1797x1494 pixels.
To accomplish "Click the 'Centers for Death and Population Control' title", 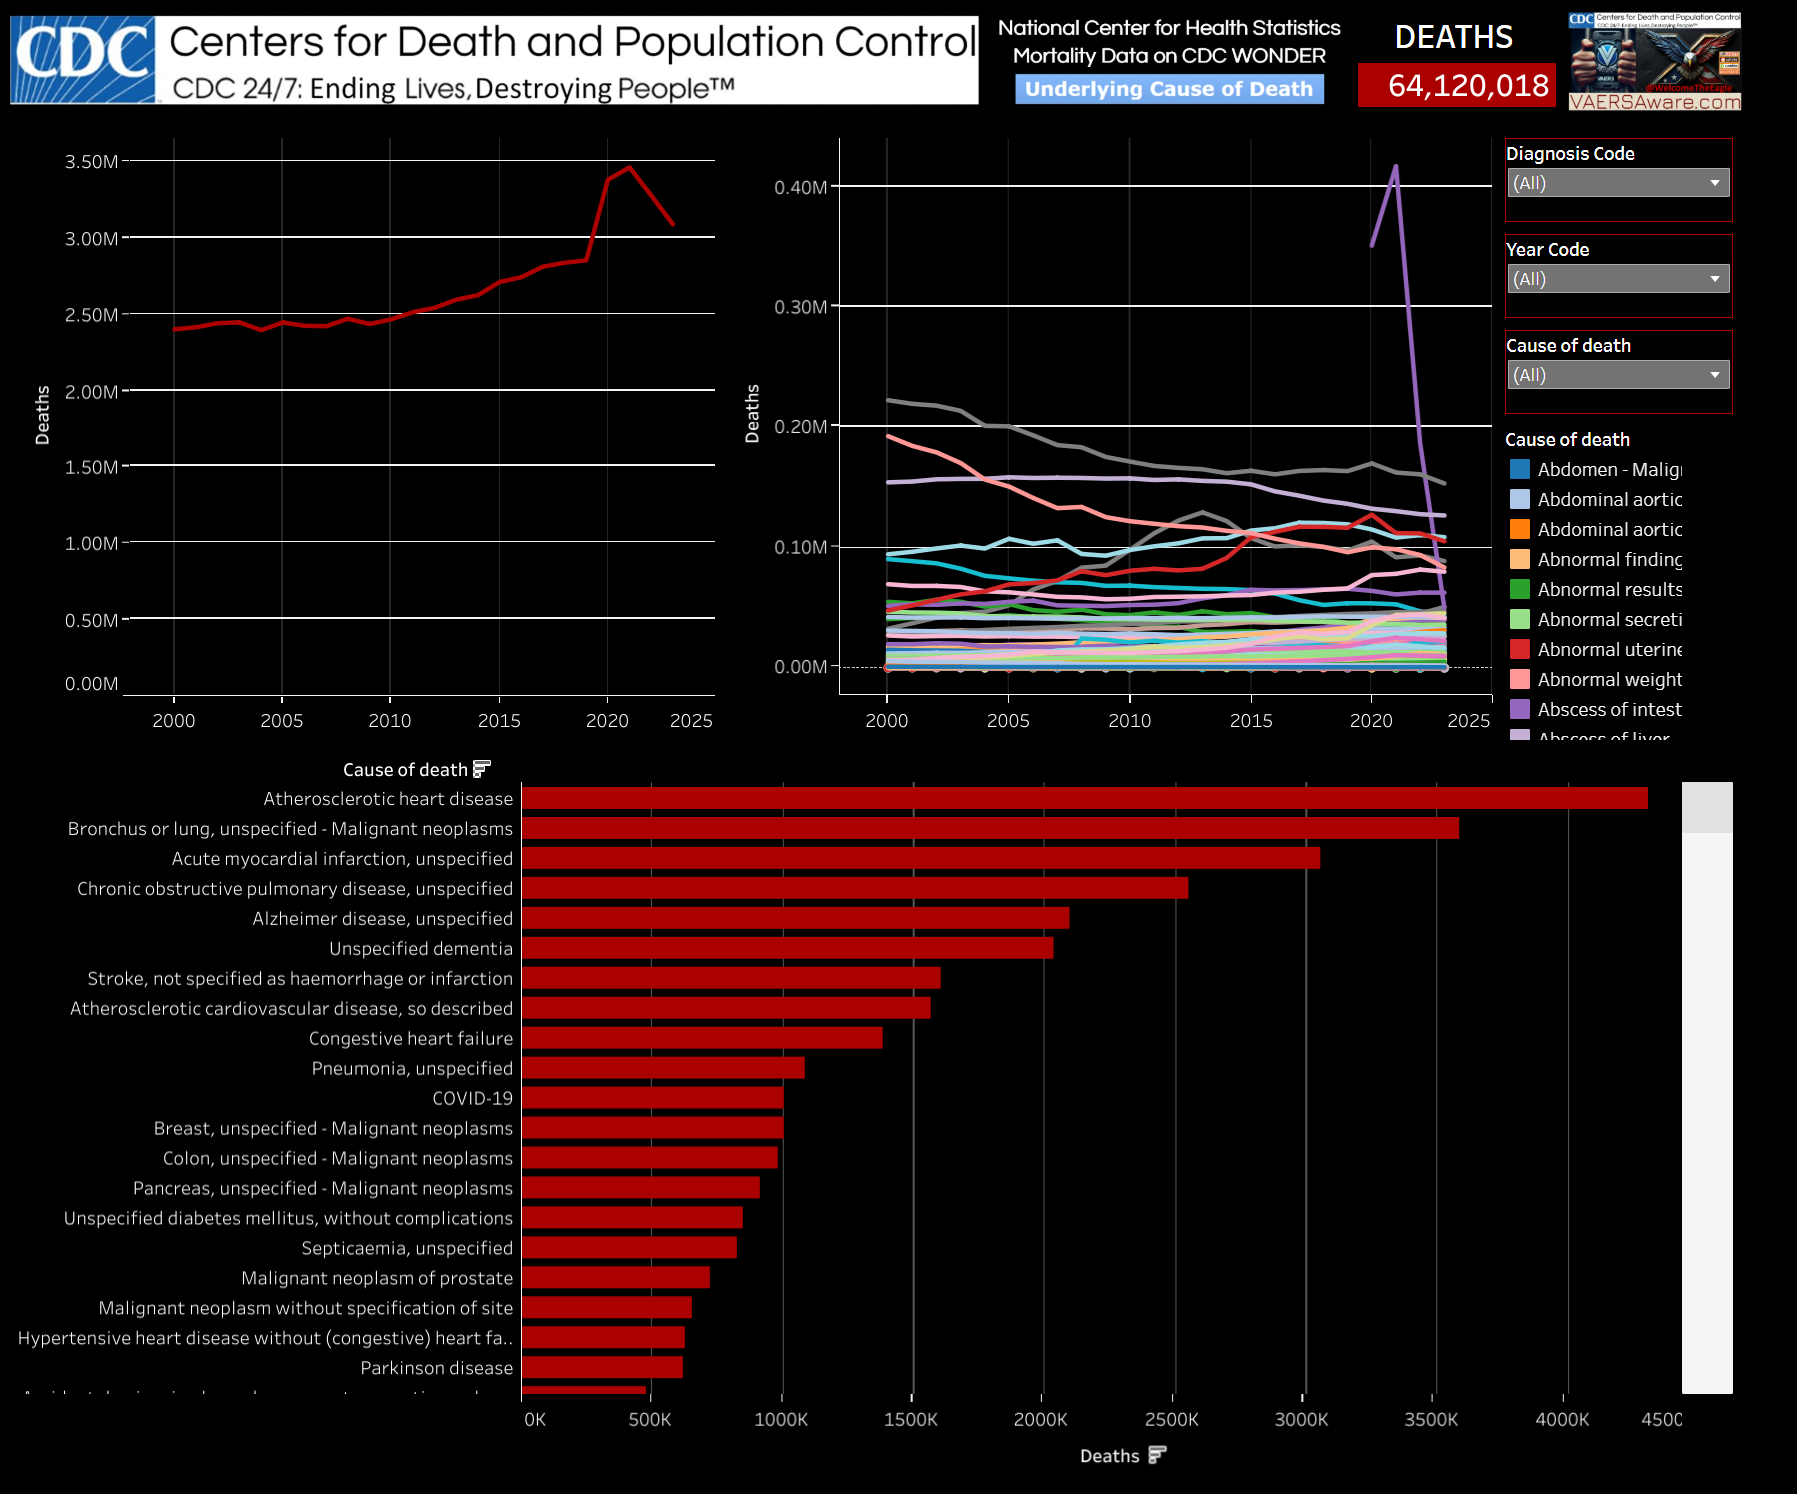I will point(573,41).
